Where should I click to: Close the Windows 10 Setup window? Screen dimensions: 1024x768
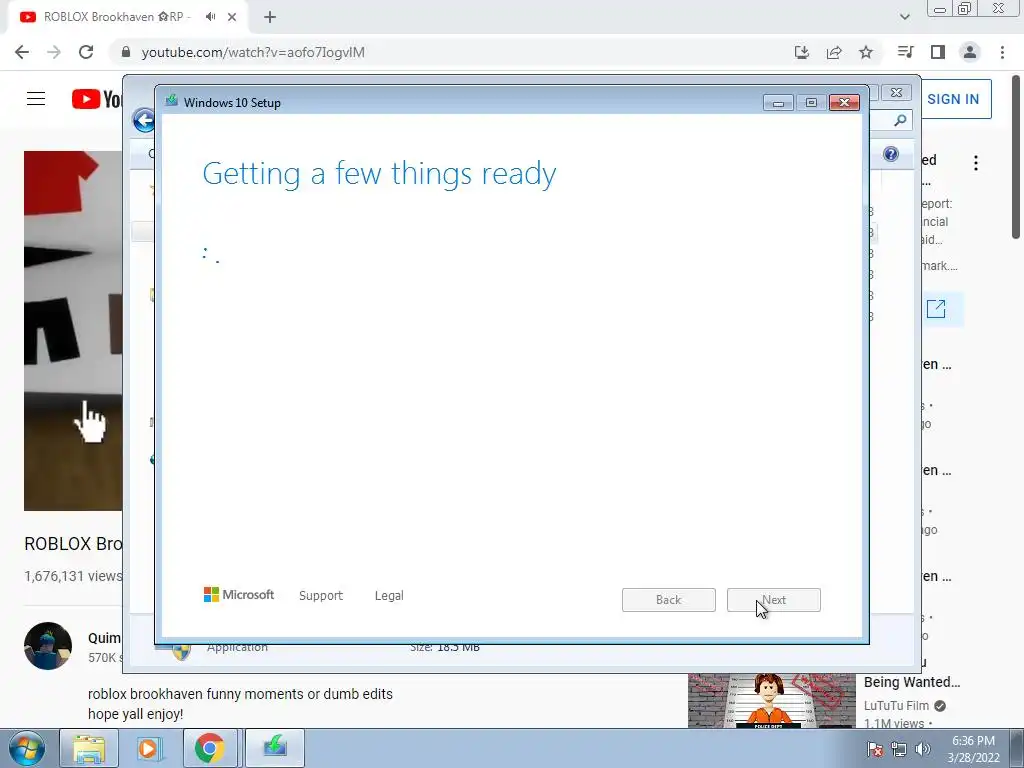pyautogui.click(x=844, y=103)
